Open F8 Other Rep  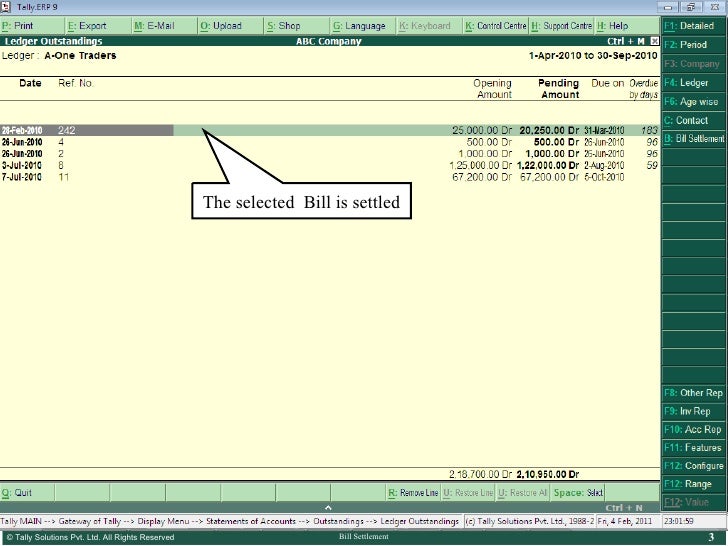coord(694,393)
